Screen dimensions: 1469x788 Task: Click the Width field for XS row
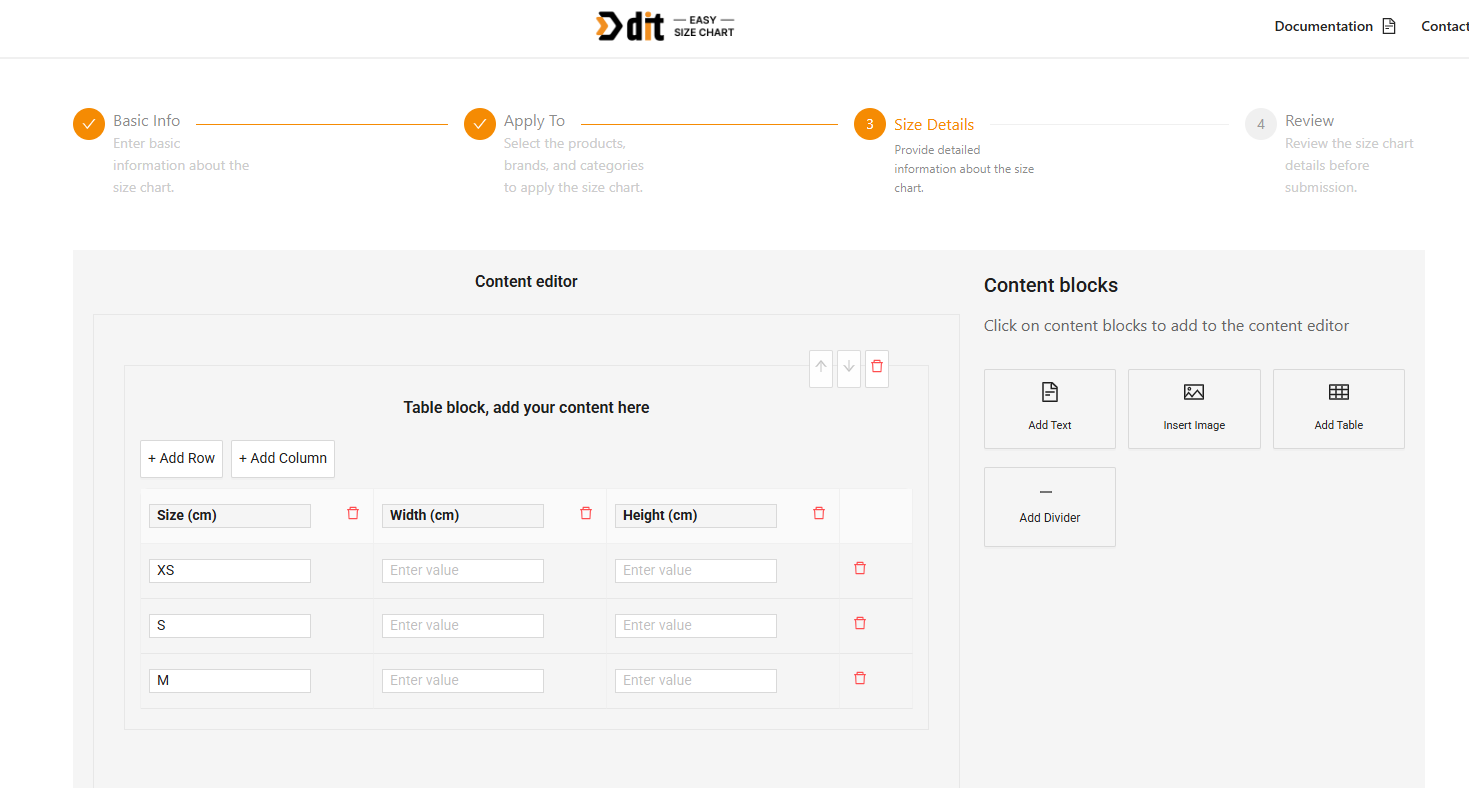462,571
